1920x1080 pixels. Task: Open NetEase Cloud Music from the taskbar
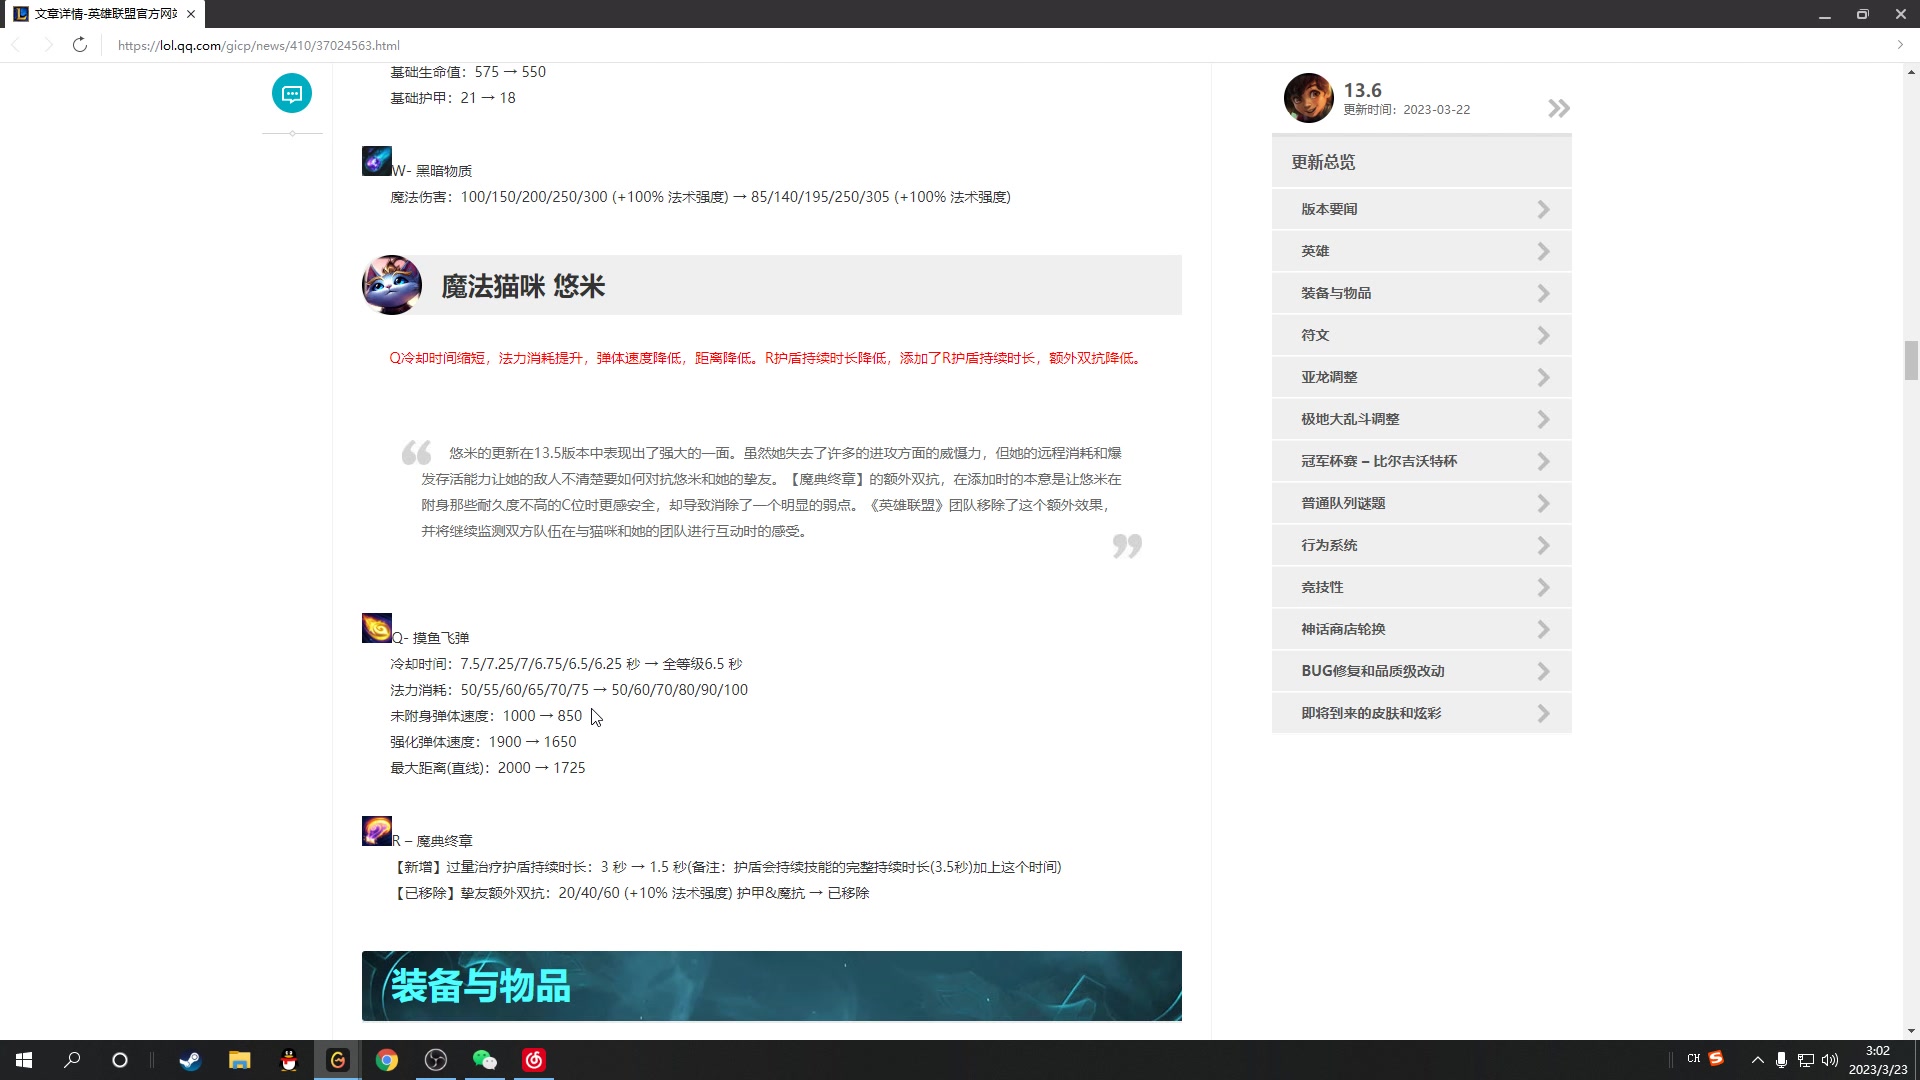coord(534,1060)
